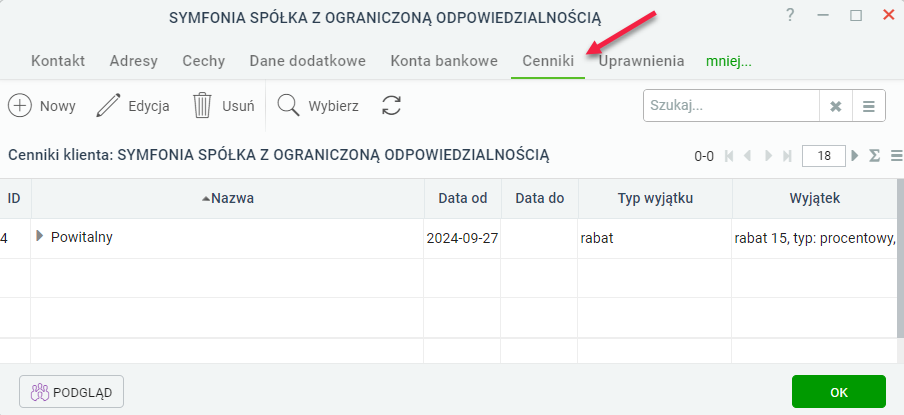
Task: Click the Data od column header
Action: pyautogui.click(x=463, y=198)
